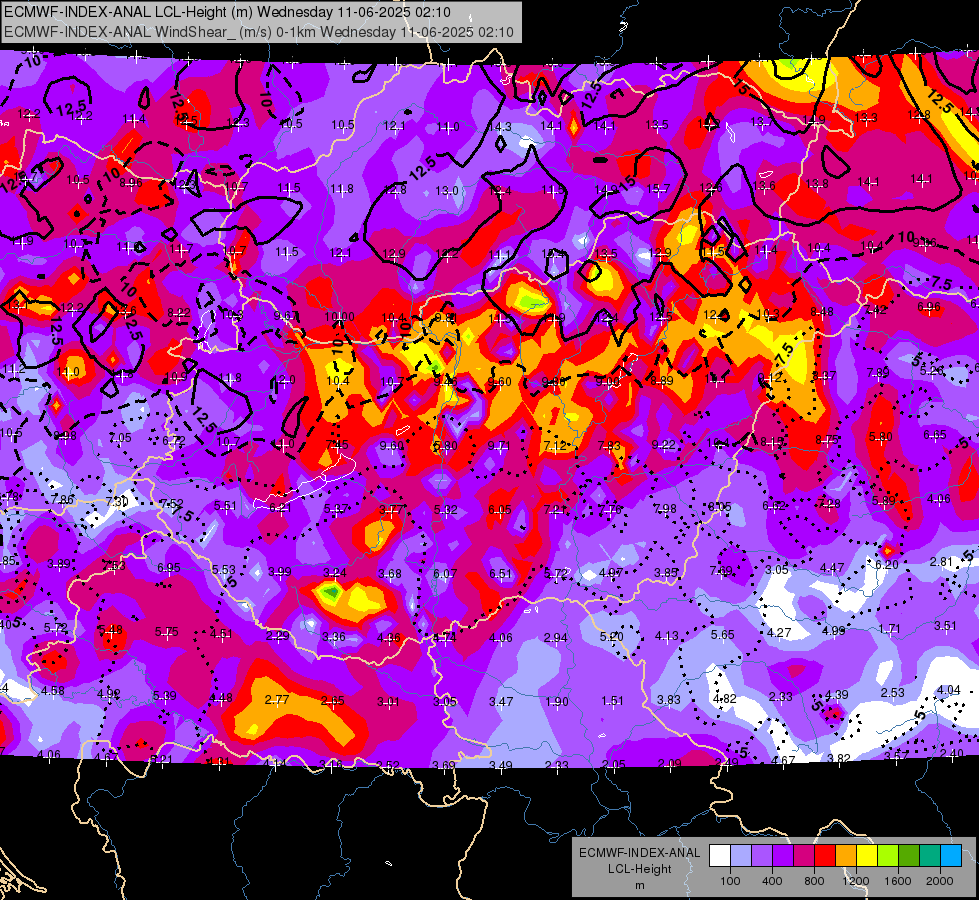
Task: Click the legend tick label 2000
Action: coord(940,881)
